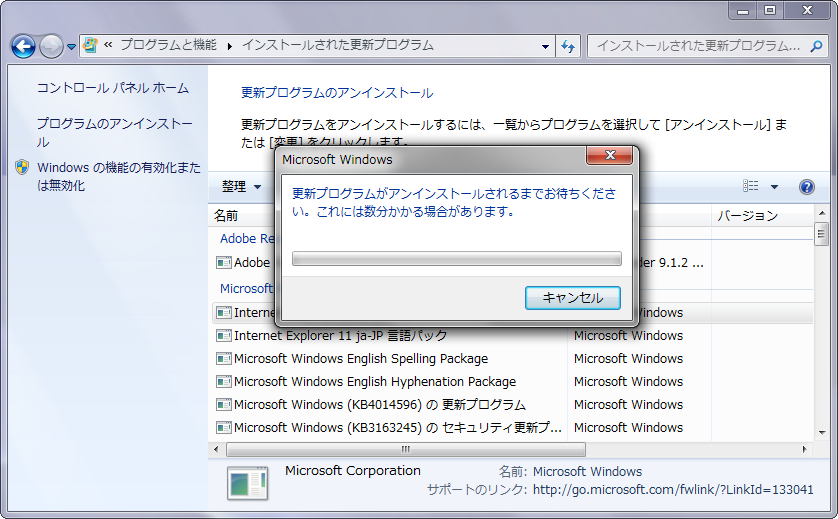The height and width of the screenshot is (519, 838).
Task: Click the uninstall progress bar
Action: click(x=456, y=259)
